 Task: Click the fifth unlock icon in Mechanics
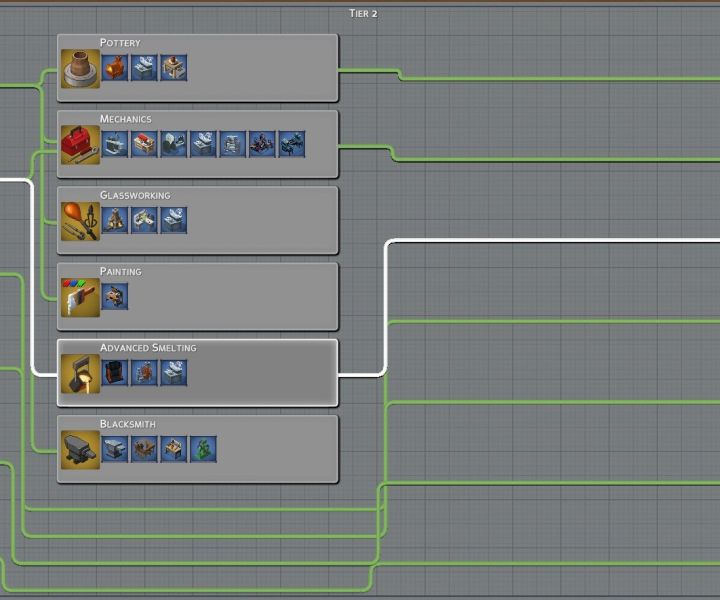(232, 144)
